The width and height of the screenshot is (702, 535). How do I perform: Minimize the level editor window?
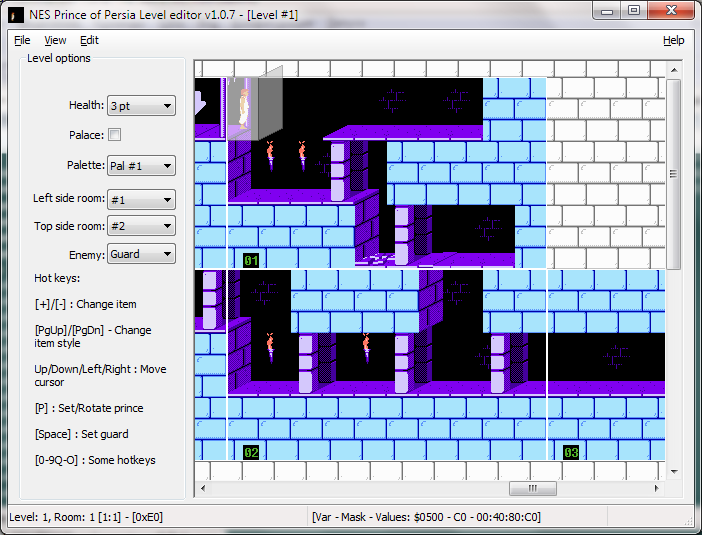coord(607,11)
